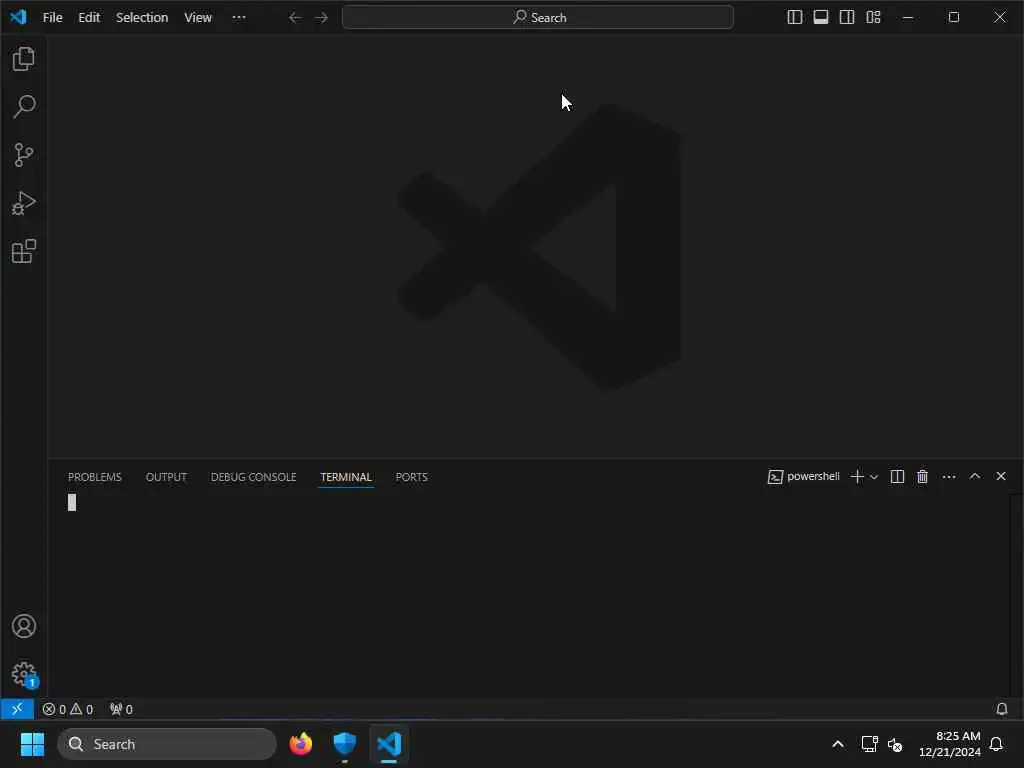
Task: Open the Search view in activity bar
Action: 24,106
